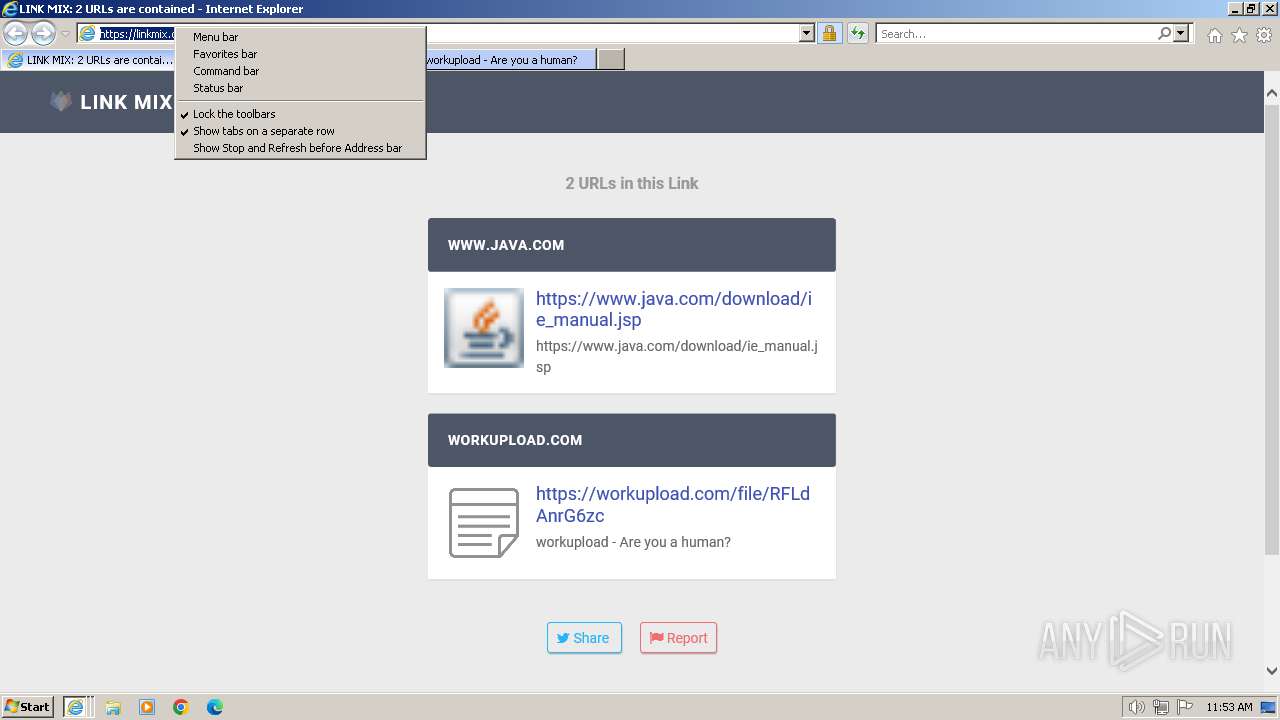Enable the Menu bar option
Screen dimensions: 1280x720
(300, 37)
